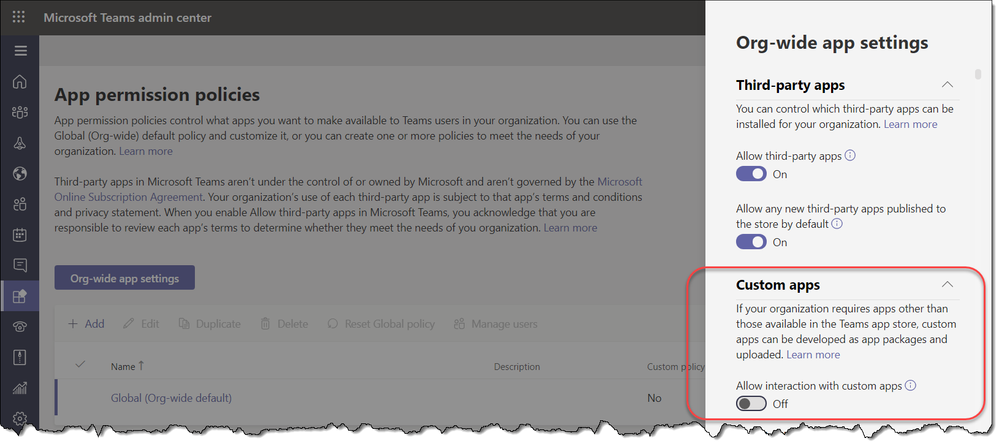999x447 pixels.
Task: Click Reset Global policy in toolbar
Action: 381,324
